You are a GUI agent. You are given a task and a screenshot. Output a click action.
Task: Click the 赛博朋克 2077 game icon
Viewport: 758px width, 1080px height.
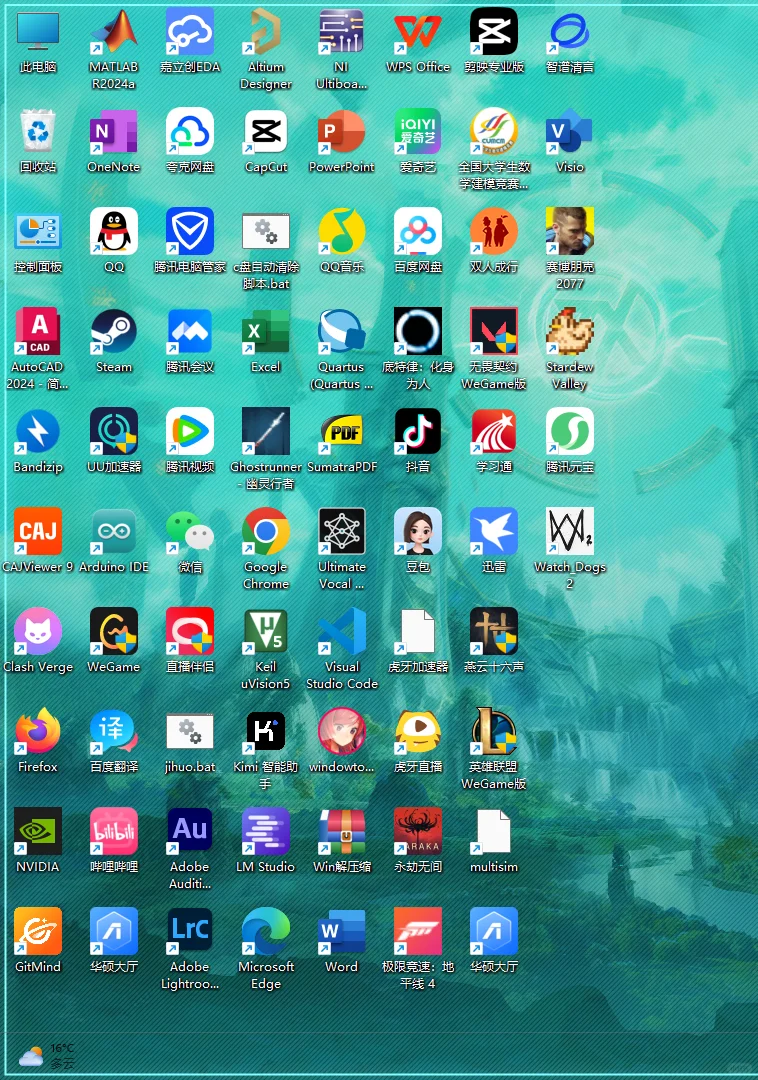569,231
